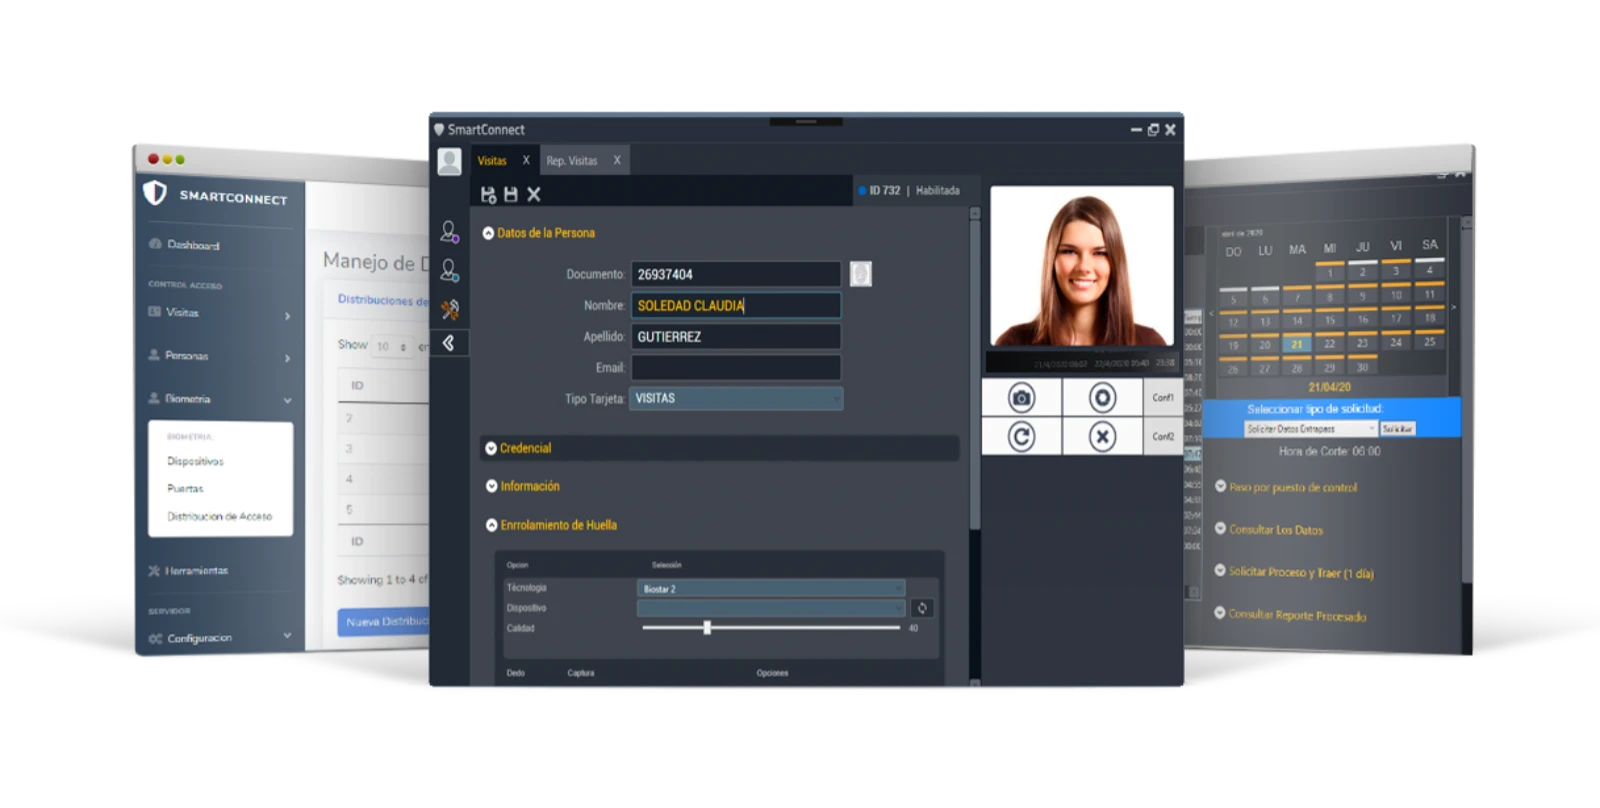Click the save-and-new disk icon
The image size is (1600, 808).
coord(489,195)
